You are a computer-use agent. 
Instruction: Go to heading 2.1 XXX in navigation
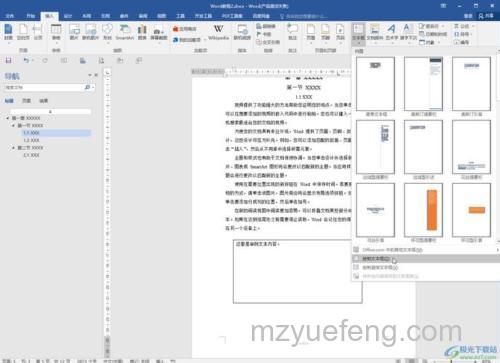(32, 155)
